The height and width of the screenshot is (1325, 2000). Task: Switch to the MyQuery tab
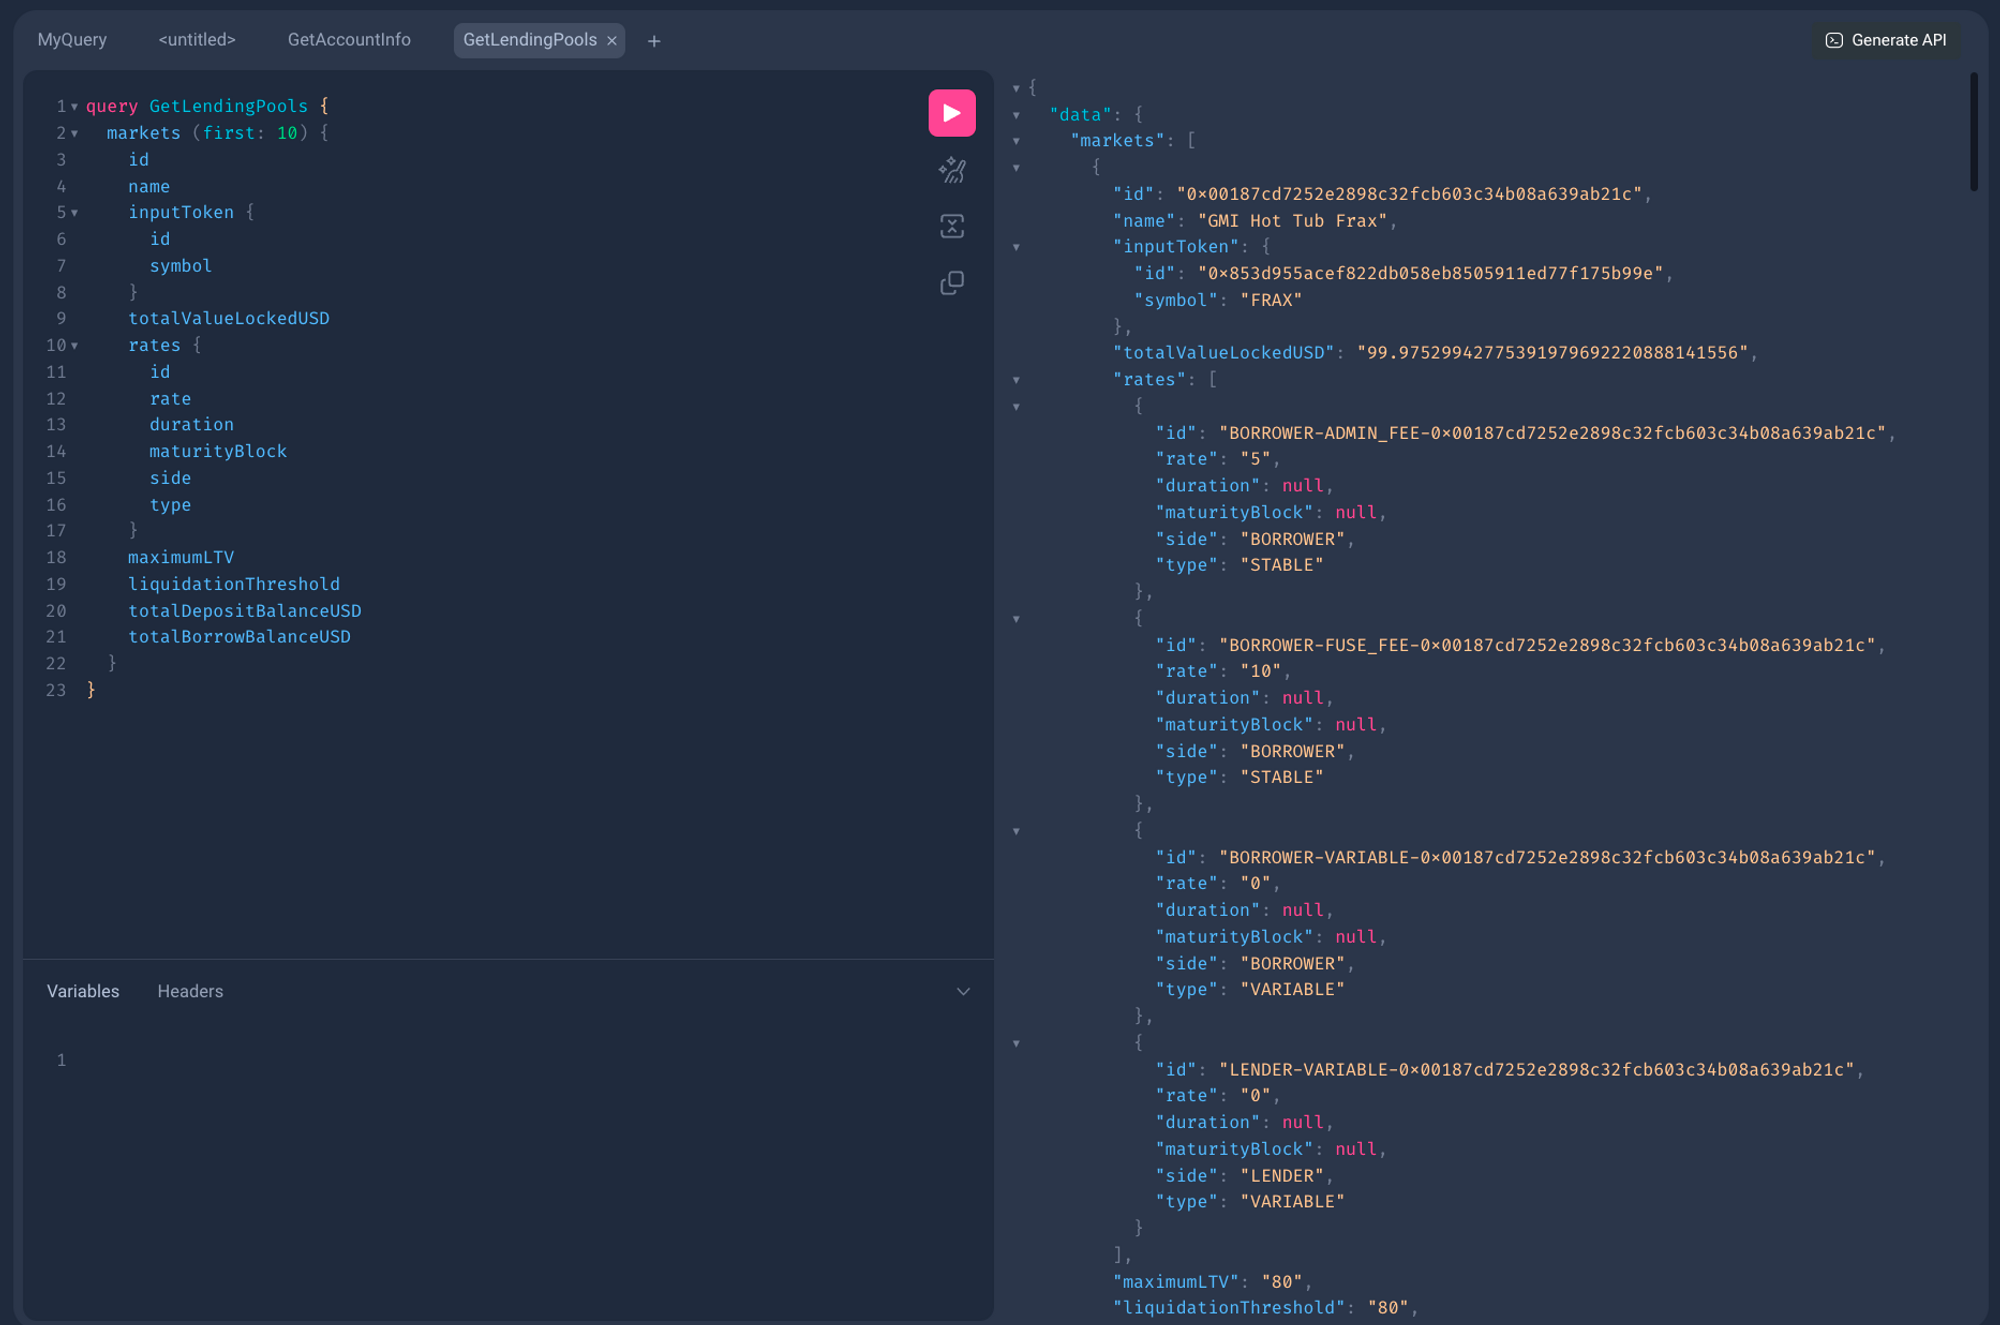coord(72,40)
